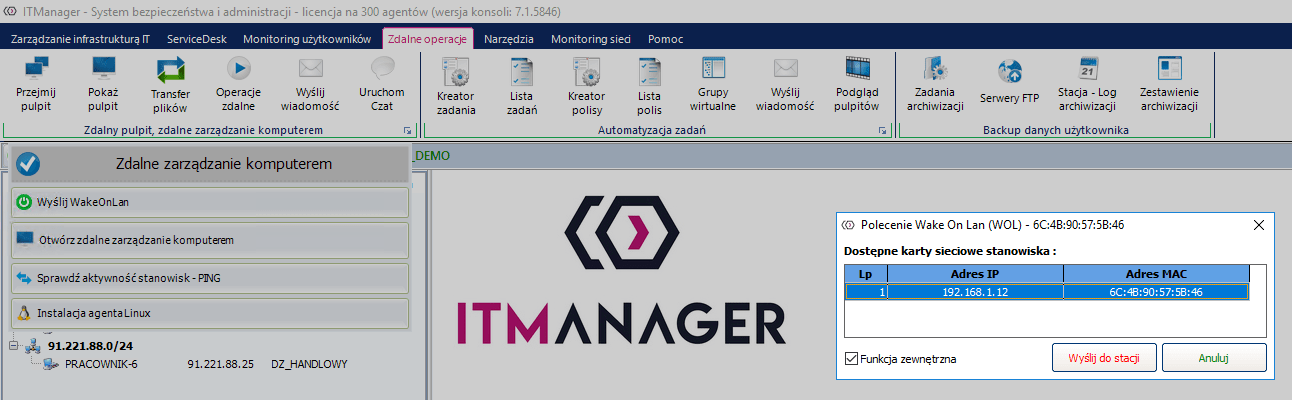
Task: Click Wyślij wiadomość in automation group
Action: (x=785, y=84)
